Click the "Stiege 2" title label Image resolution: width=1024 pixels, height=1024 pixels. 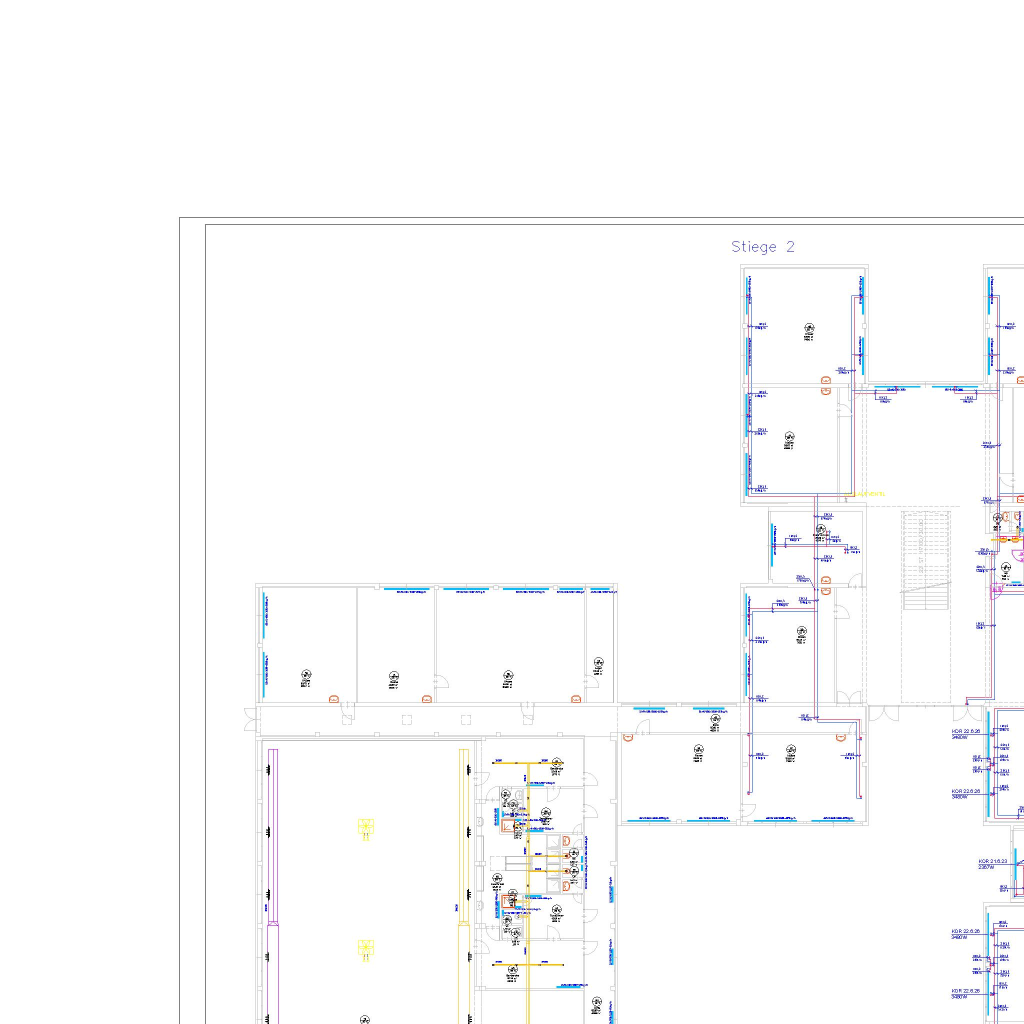click(762, 247)
